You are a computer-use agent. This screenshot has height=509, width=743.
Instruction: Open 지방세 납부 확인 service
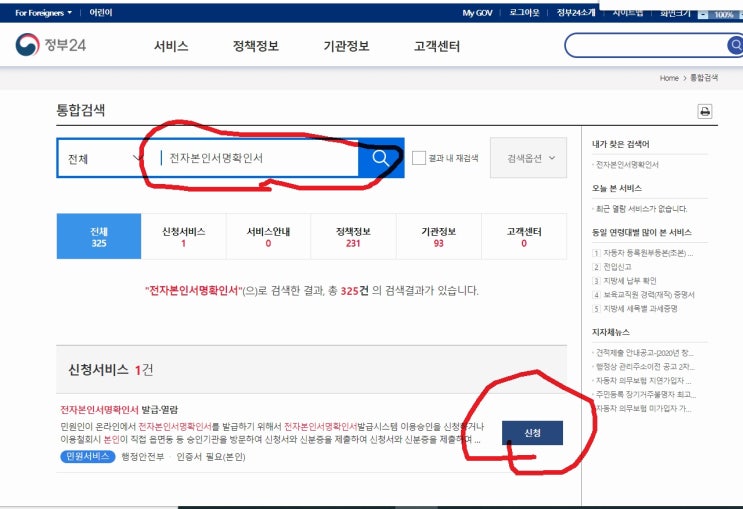(x=629, y=281)
